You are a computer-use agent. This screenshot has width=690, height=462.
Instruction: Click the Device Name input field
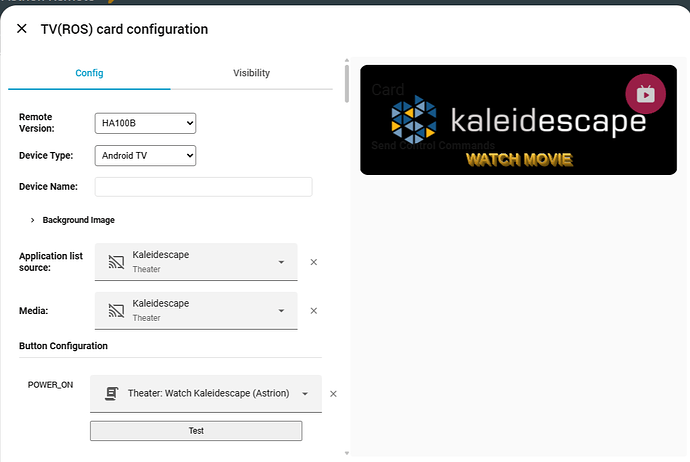pos(203,187)
